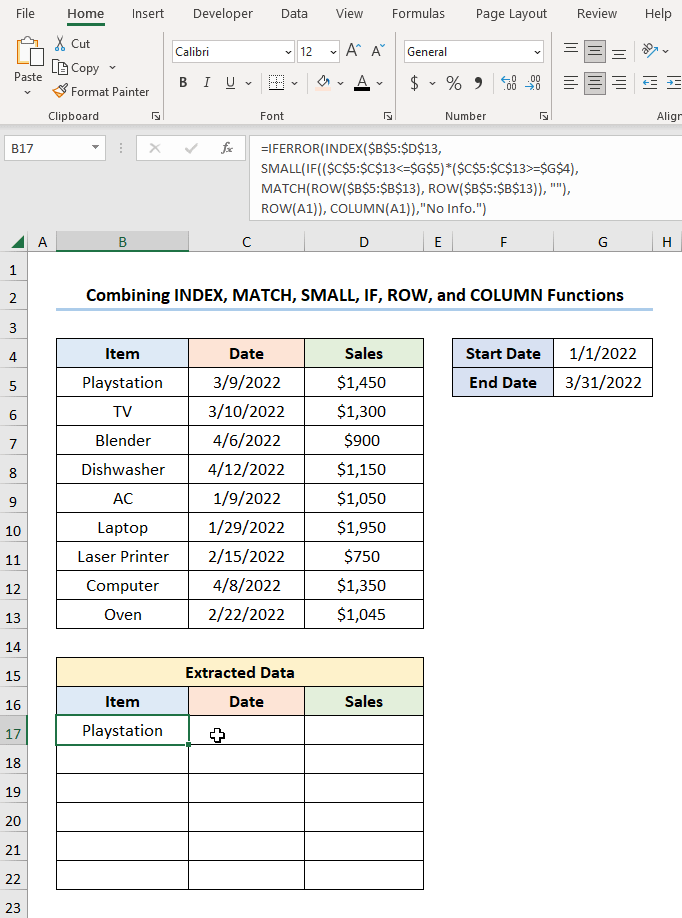Screen dimensions: 682x918
Task: Apply Accounting dollar number format
Action: pyautogui.click(x=414, y=83)
